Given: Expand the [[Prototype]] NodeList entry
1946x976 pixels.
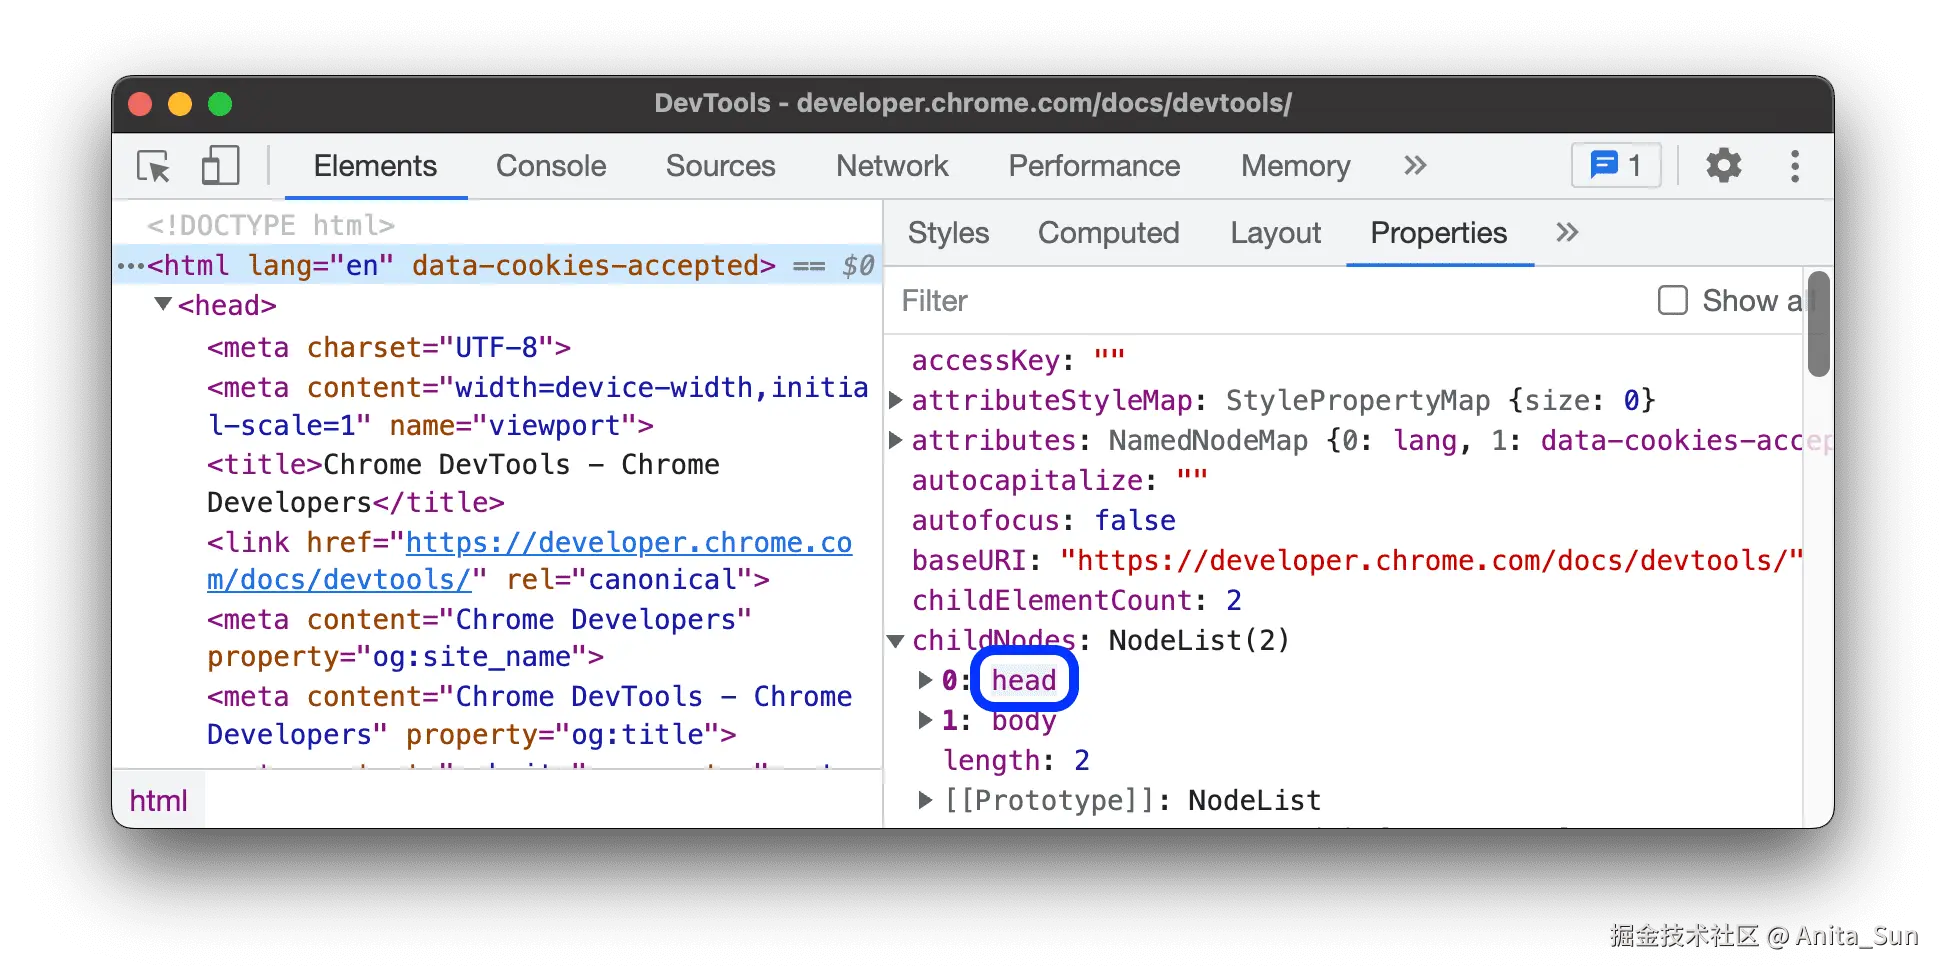Looking at the screenshot, I should (926, 800).
